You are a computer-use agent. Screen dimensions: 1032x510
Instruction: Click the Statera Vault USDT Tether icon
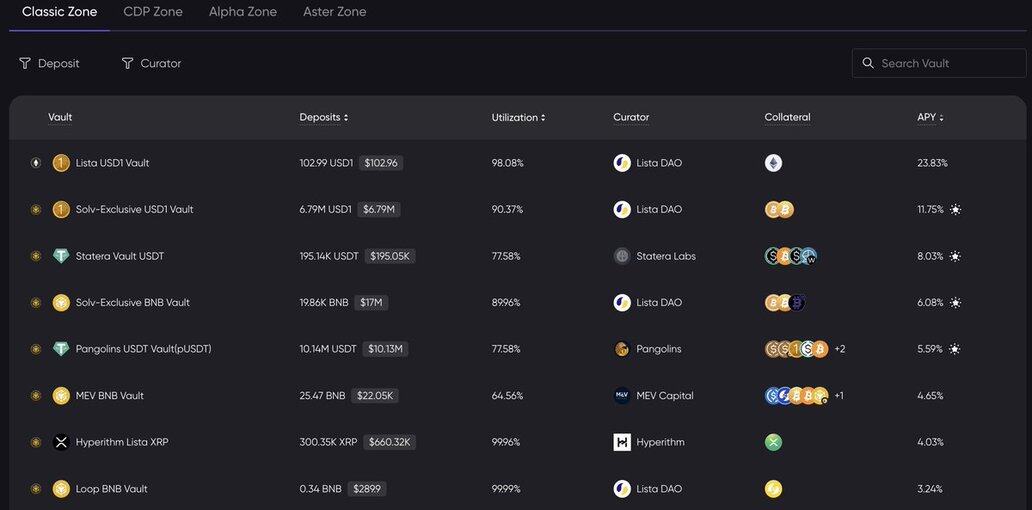pyautogui.click(x=61, y=256)
